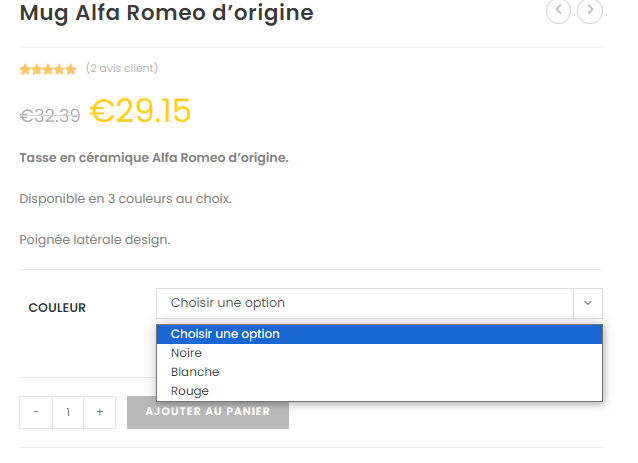The height and width of the screenshot is (463, 638).
Task: Pick Rouge from the color list
Action: click(190, 391)
